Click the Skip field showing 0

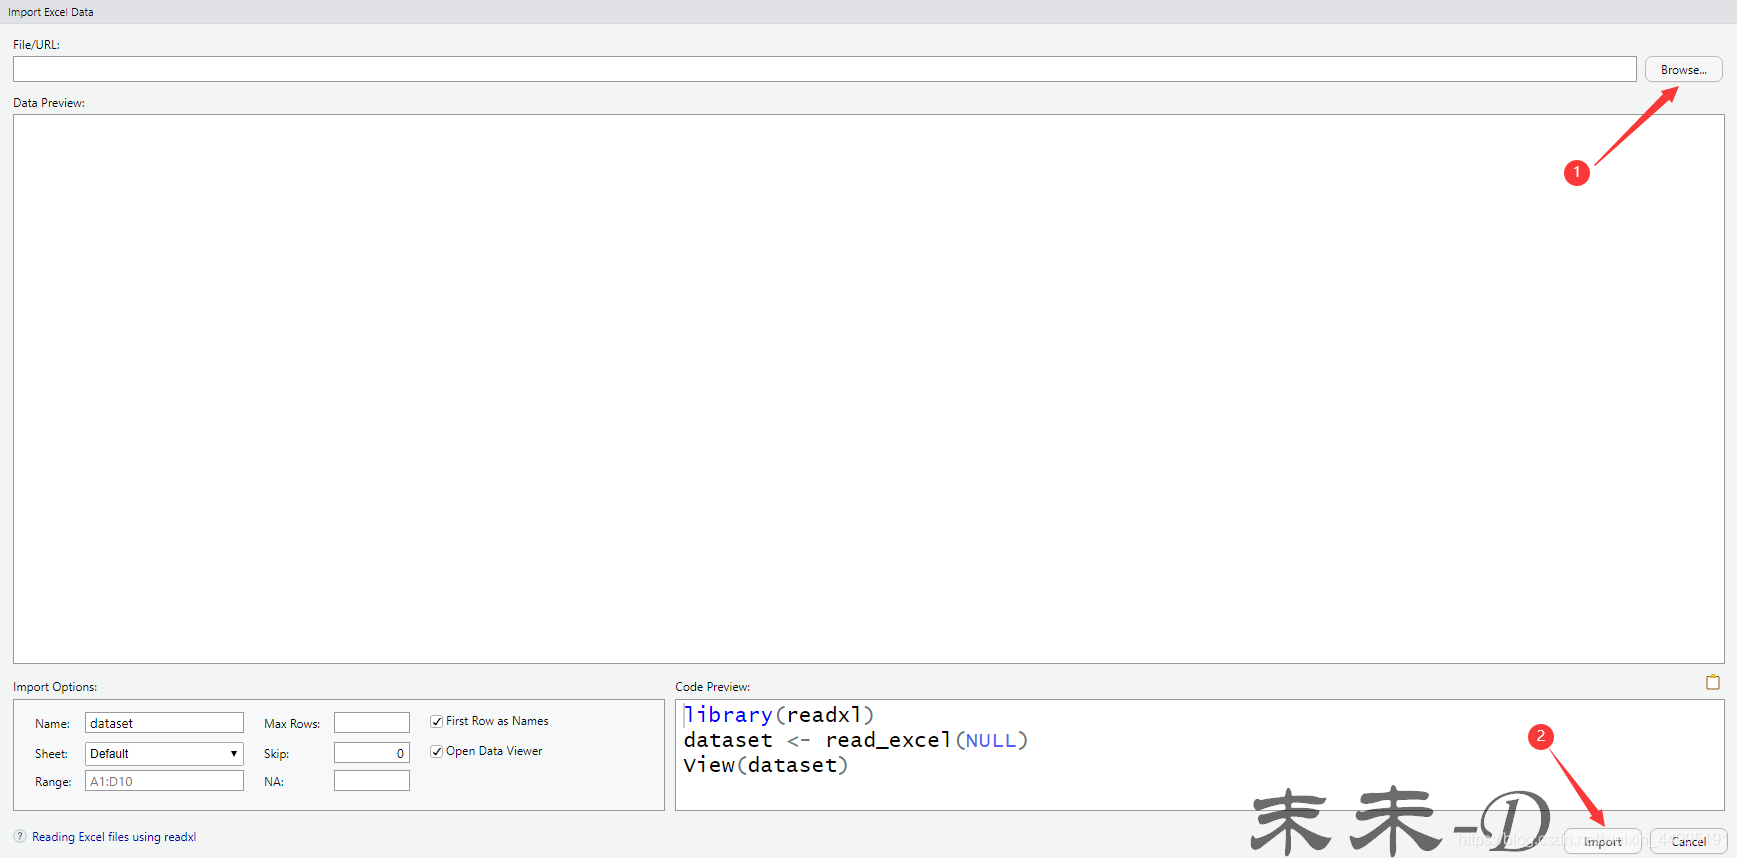click(x=372, y=753)
